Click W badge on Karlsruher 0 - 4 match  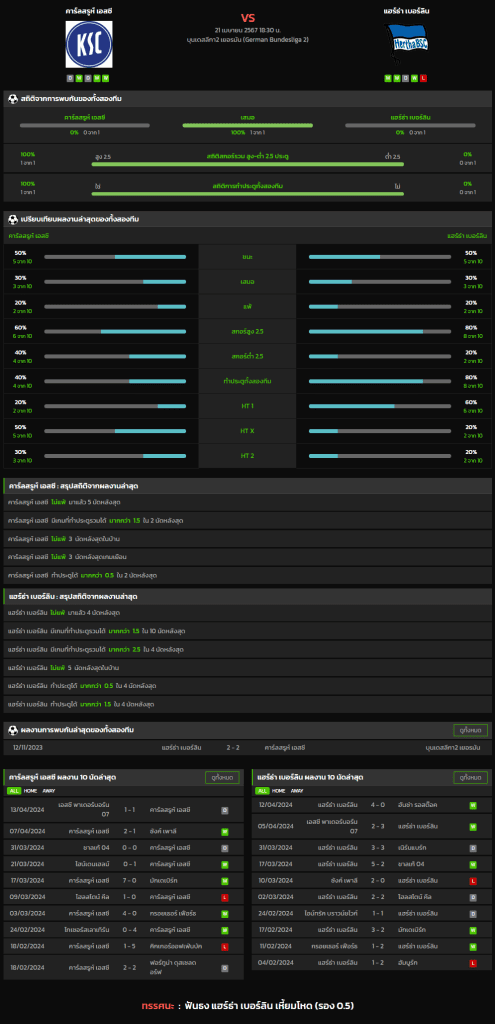pos(225,928)
